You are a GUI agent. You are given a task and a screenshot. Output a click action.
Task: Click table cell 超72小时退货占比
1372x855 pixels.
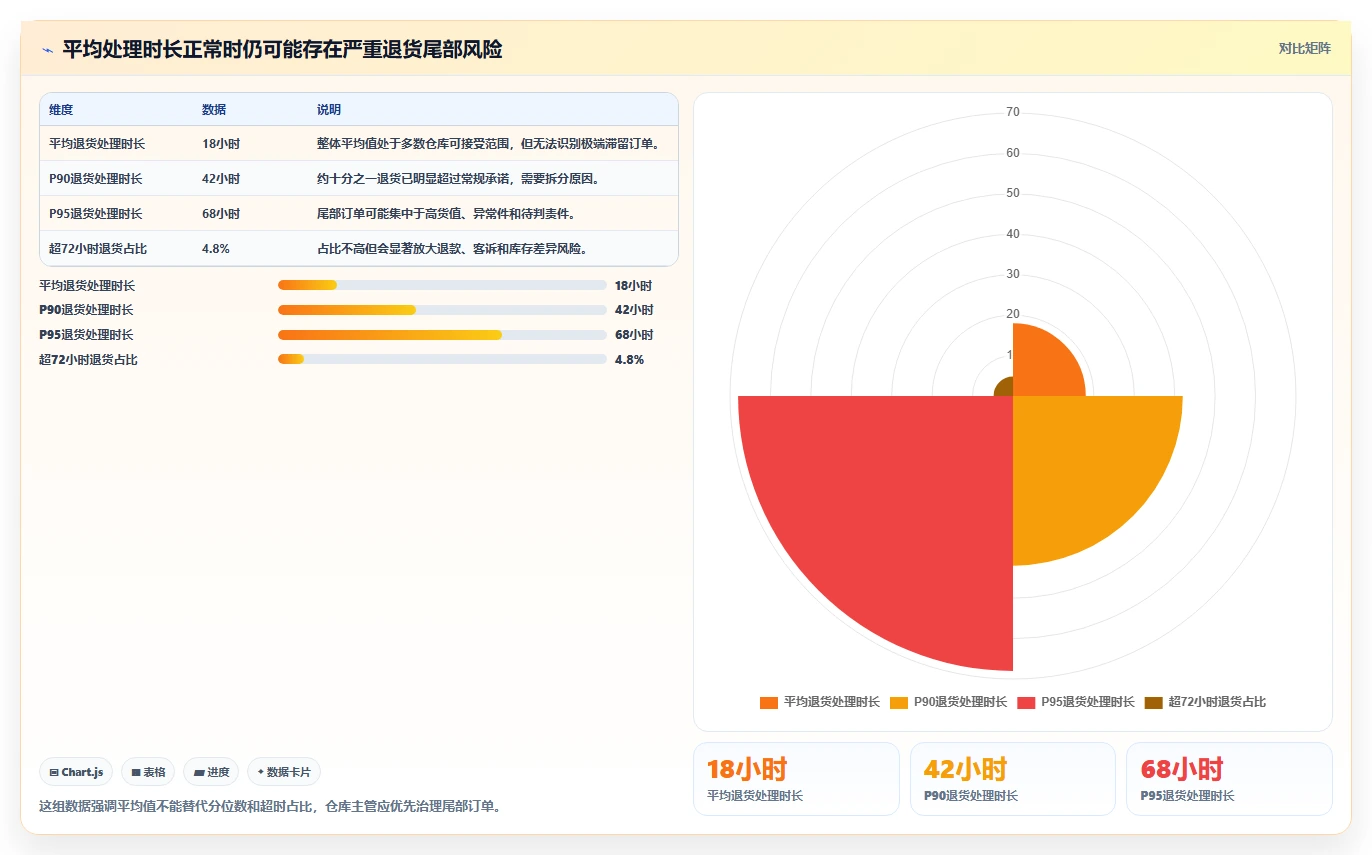98,249
